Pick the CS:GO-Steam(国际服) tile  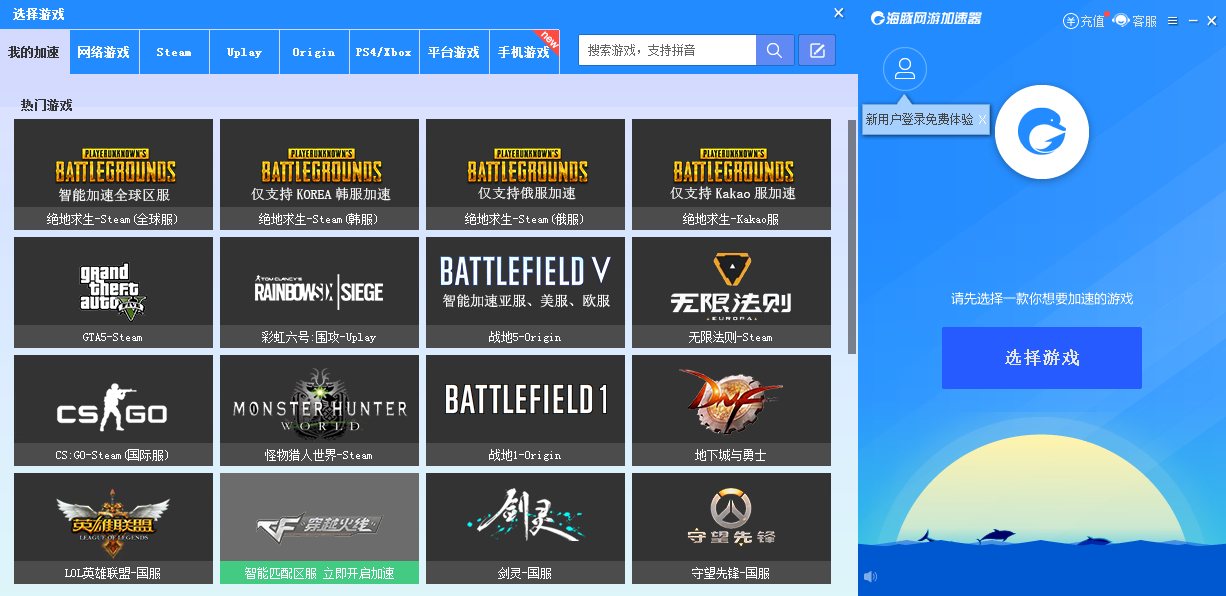[113, 410]
